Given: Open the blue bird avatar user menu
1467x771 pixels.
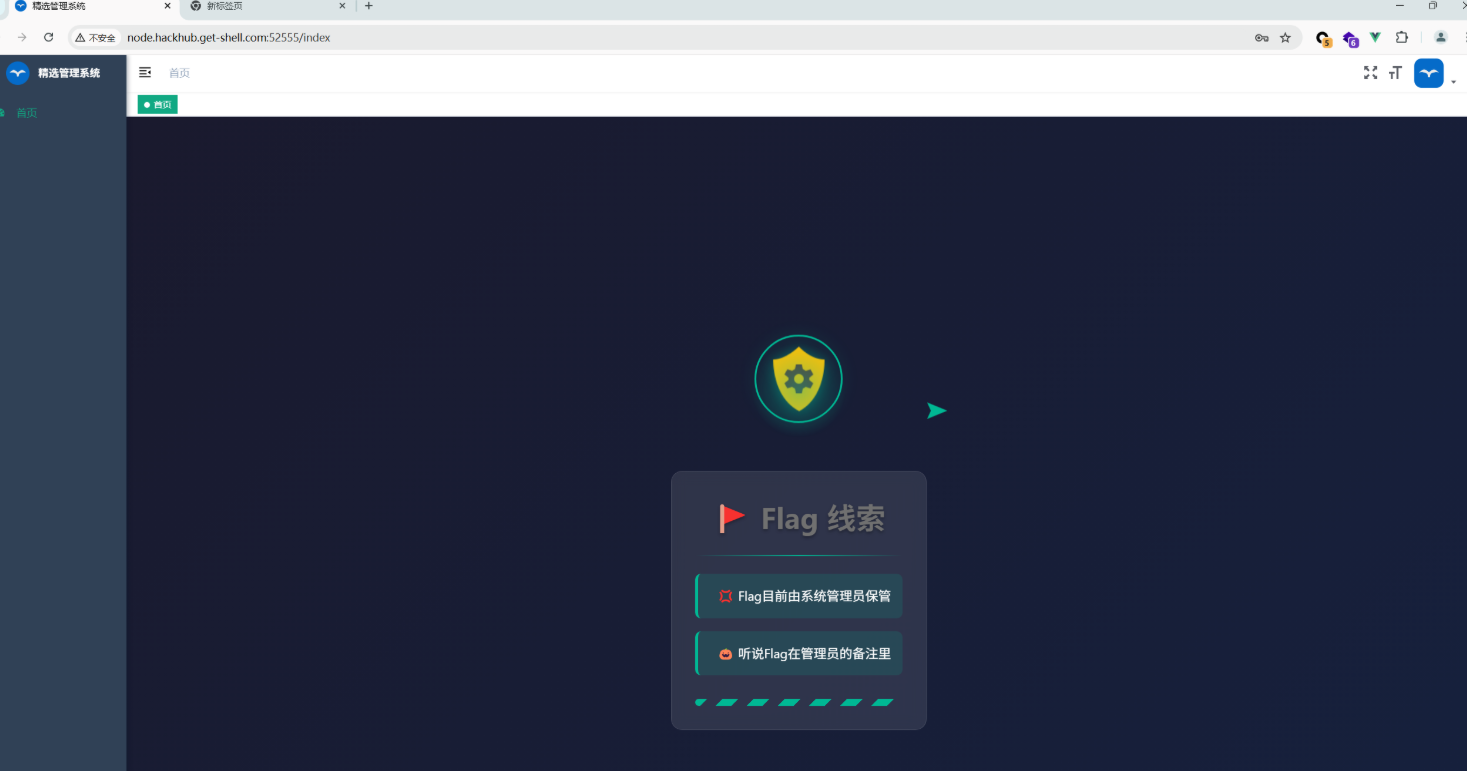Looking at the screenshot, I should [1428, 73].
